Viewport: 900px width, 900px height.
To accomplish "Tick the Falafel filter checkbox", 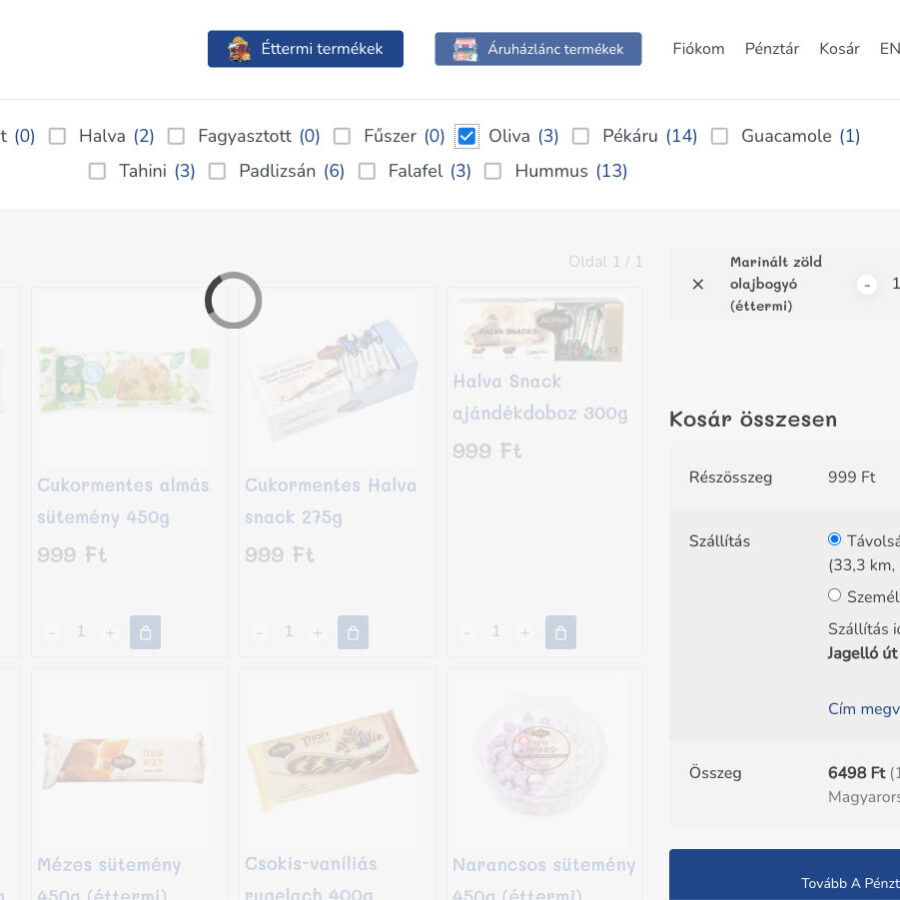I will coord(367,171).
